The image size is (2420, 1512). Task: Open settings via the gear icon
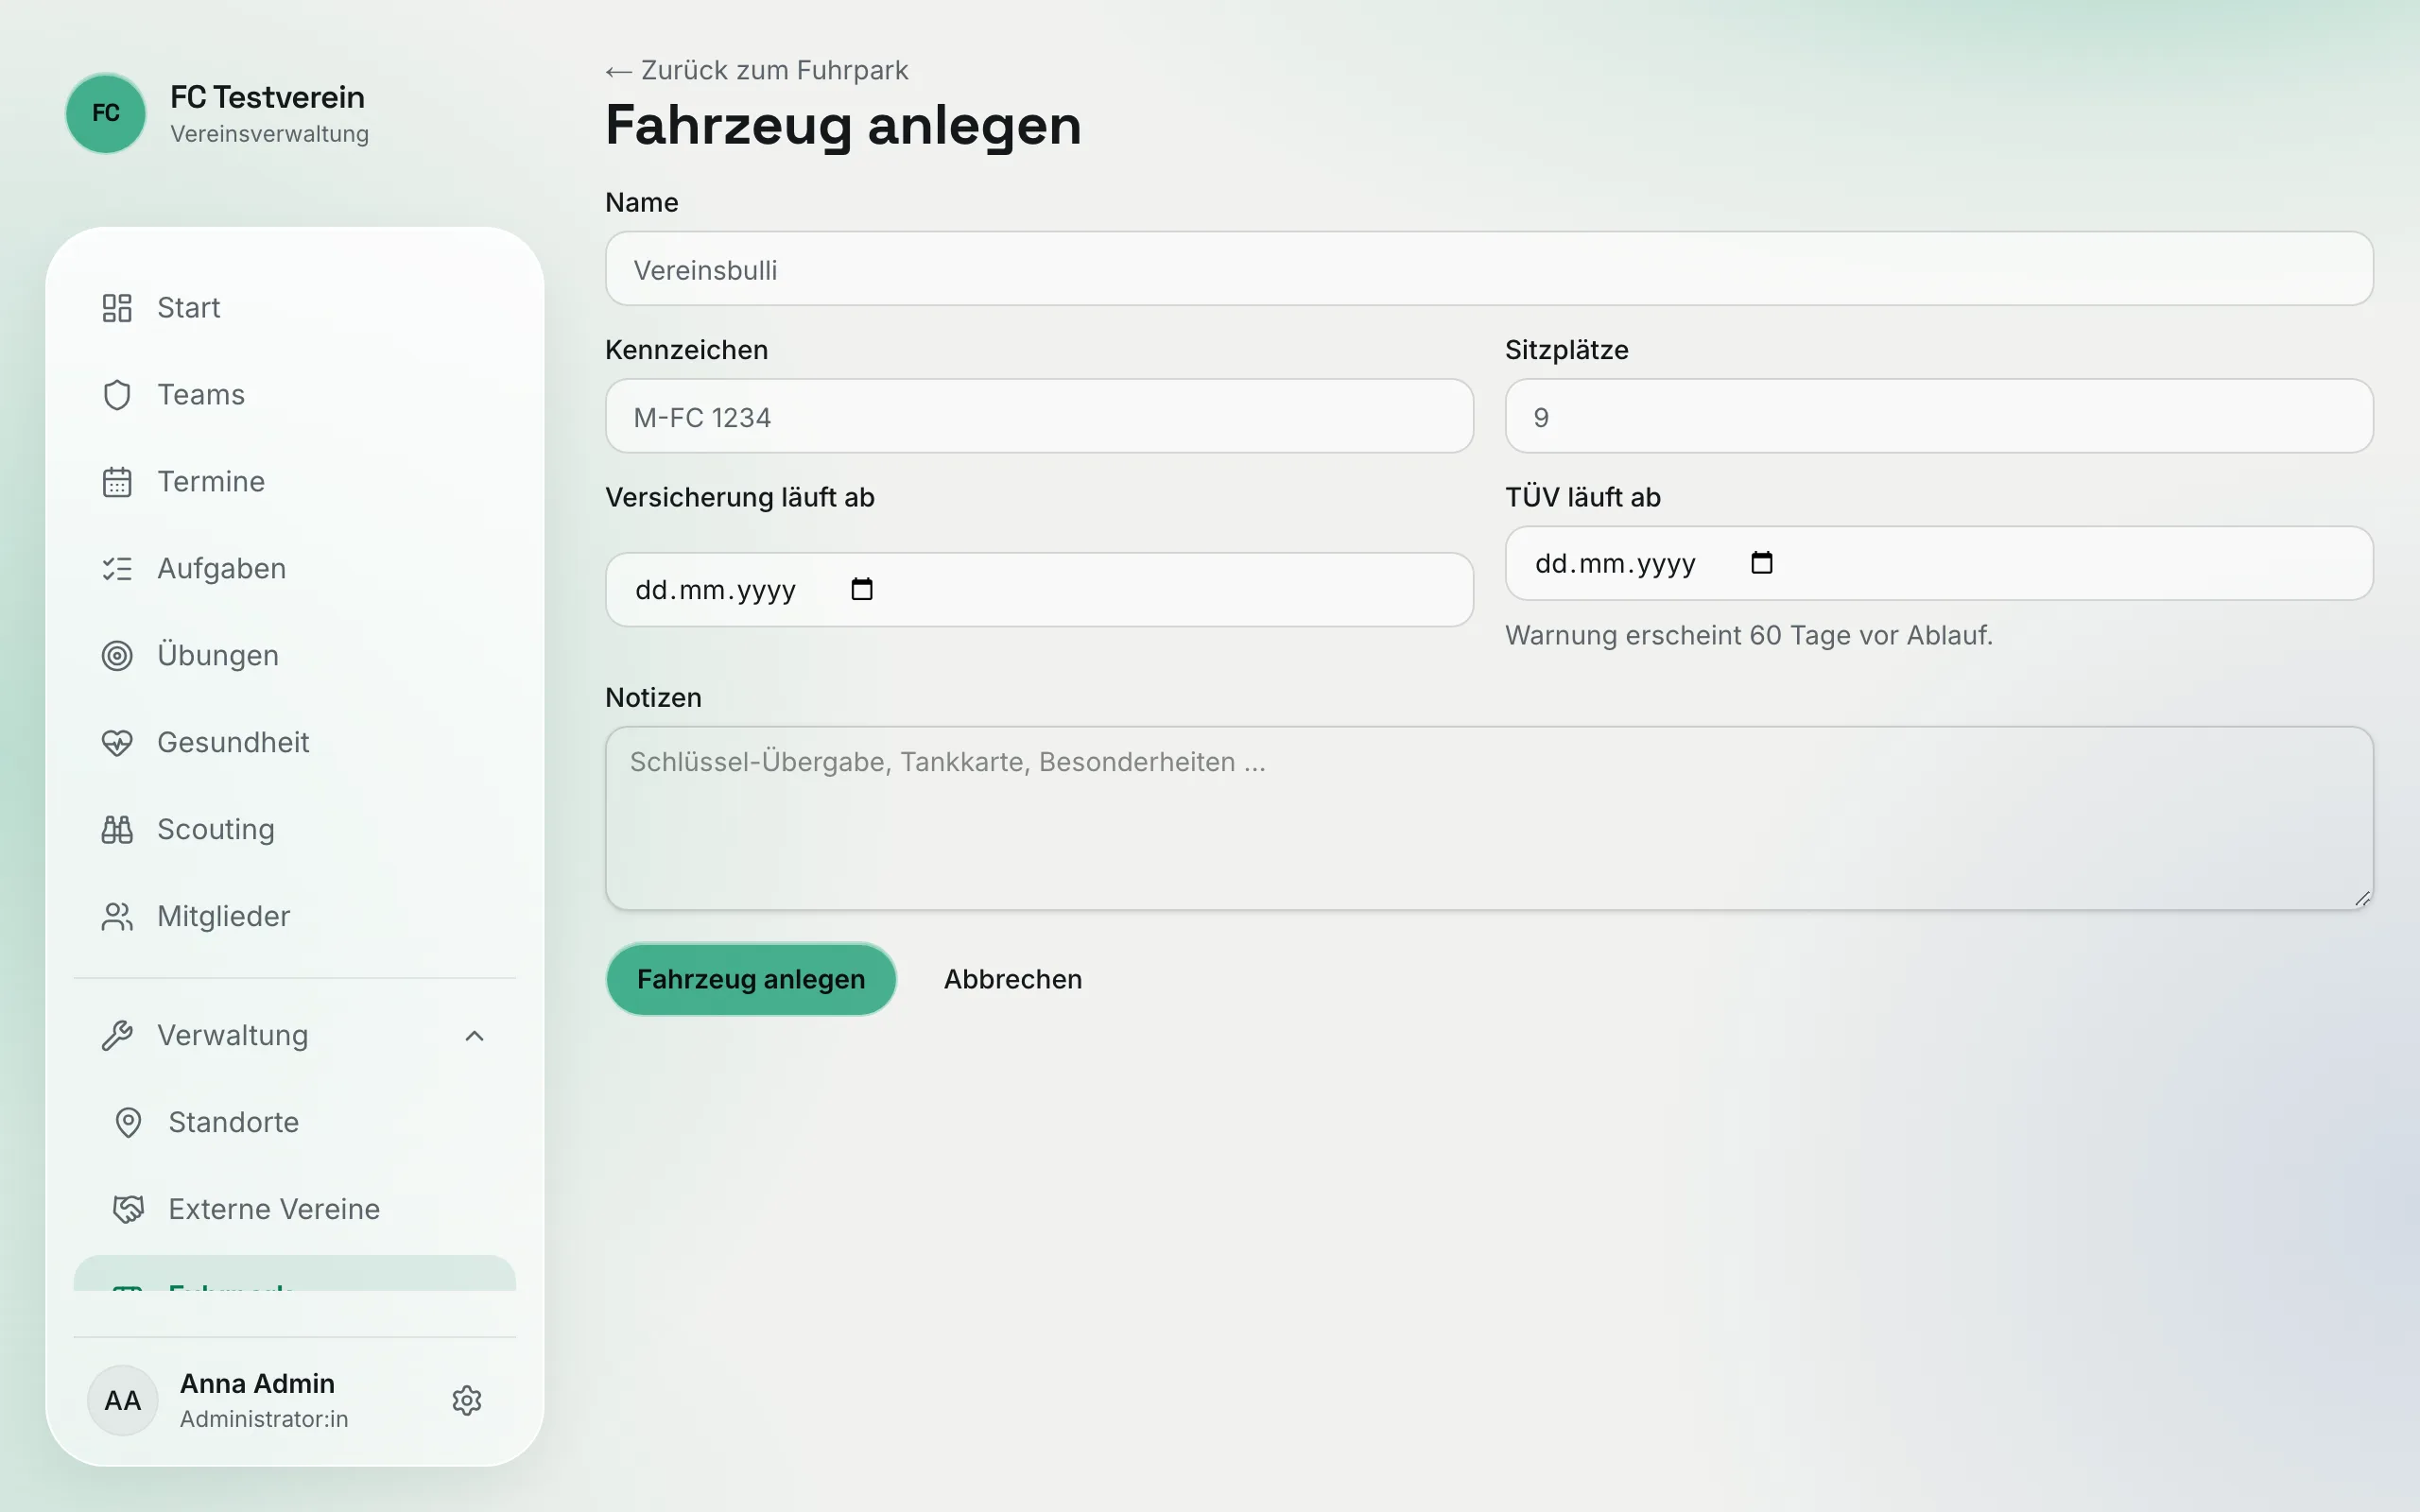click(467, 1400)
